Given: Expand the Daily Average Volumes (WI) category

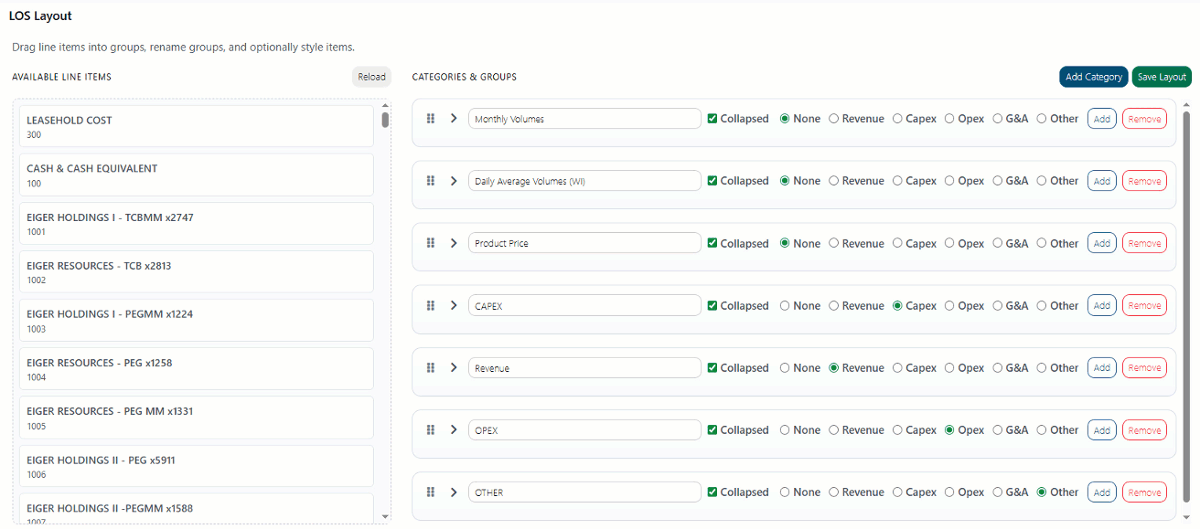Looking at the screenshot, I should (453, 181).
